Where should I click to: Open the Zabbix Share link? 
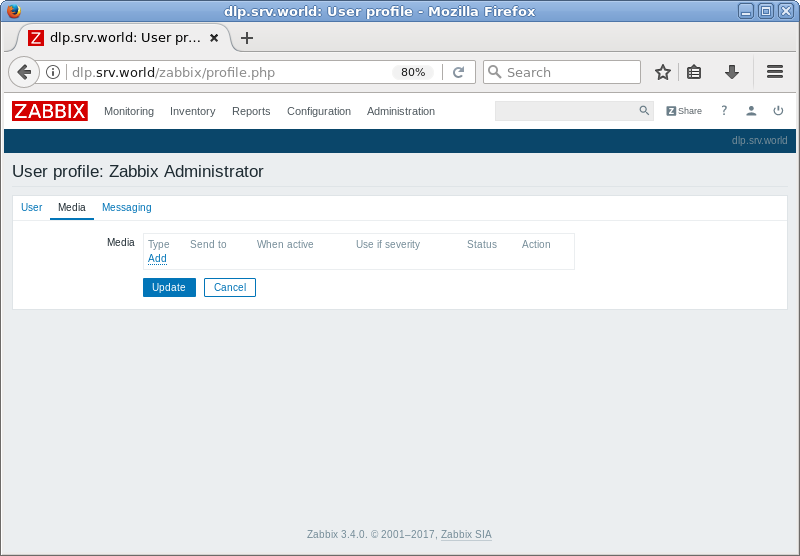[684, 111]
